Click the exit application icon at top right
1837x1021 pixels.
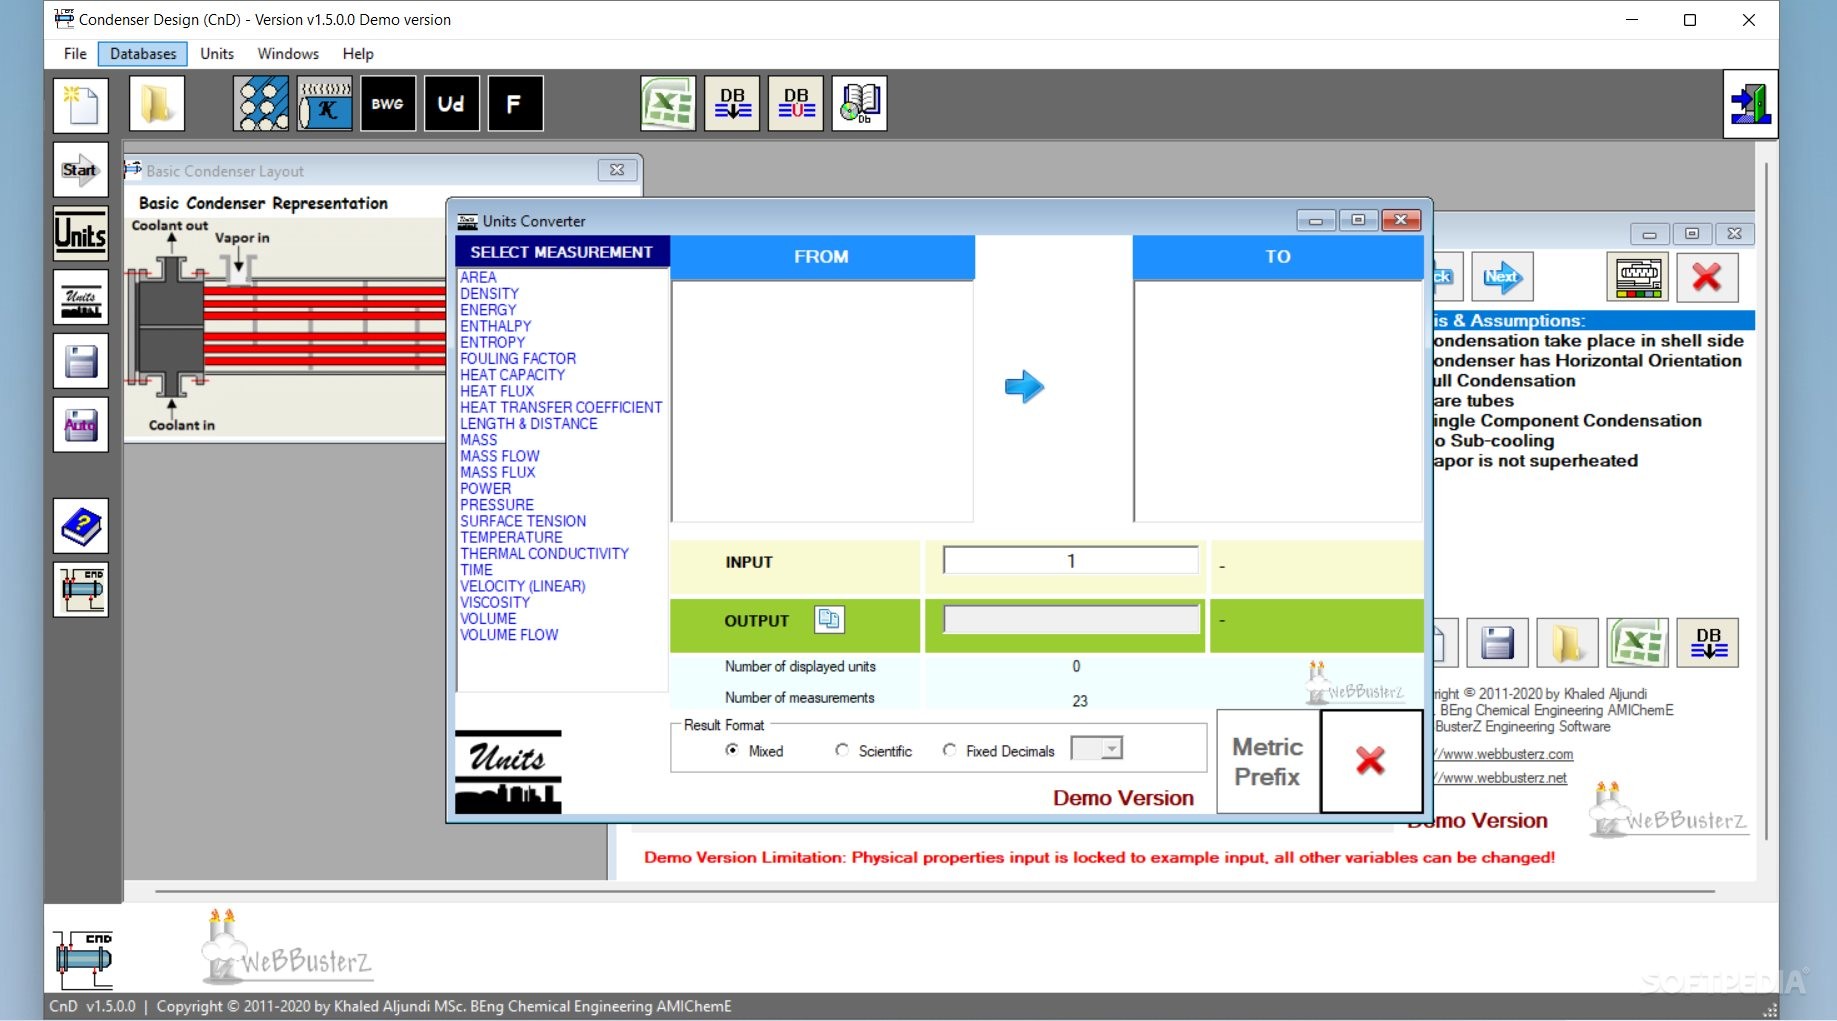pos(1751,104)
